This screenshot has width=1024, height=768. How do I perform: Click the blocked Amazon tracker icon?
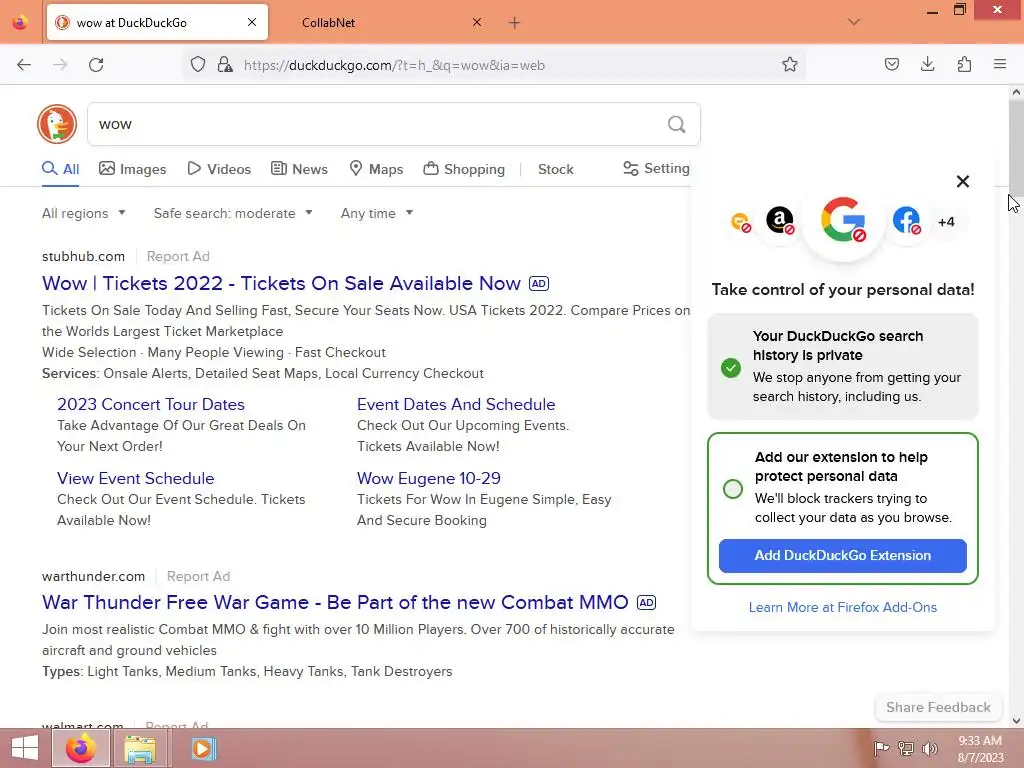(780, 221)
